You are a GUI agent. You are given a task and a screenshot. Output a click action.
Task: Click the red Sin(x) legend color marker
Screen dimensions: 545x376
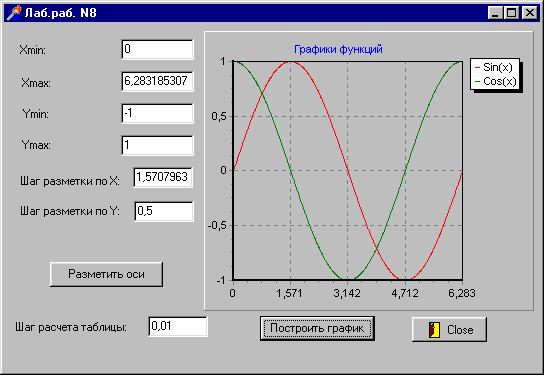(477, 67)
